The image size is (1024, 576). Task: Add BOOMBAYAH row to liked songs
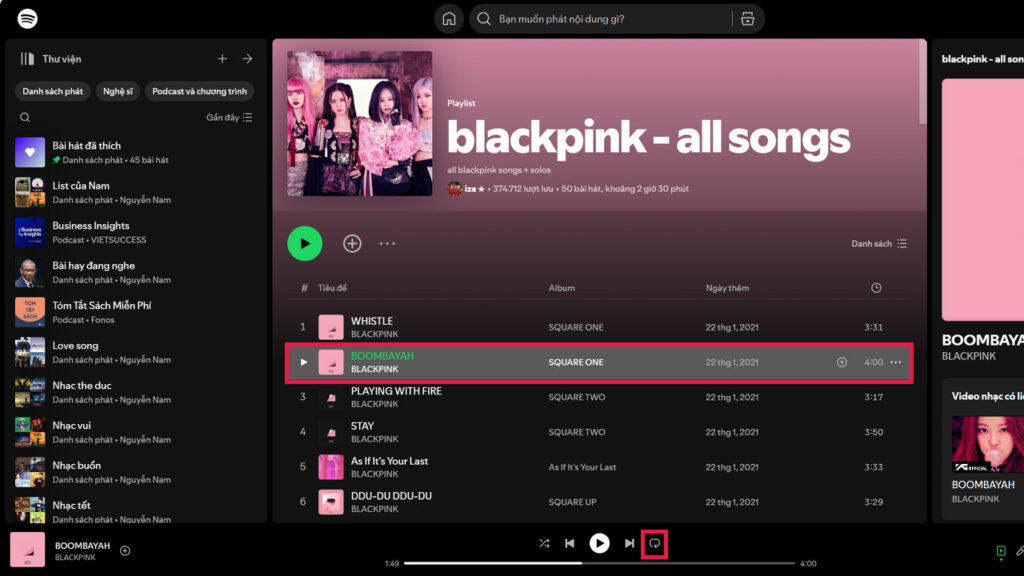click(842, 362)
